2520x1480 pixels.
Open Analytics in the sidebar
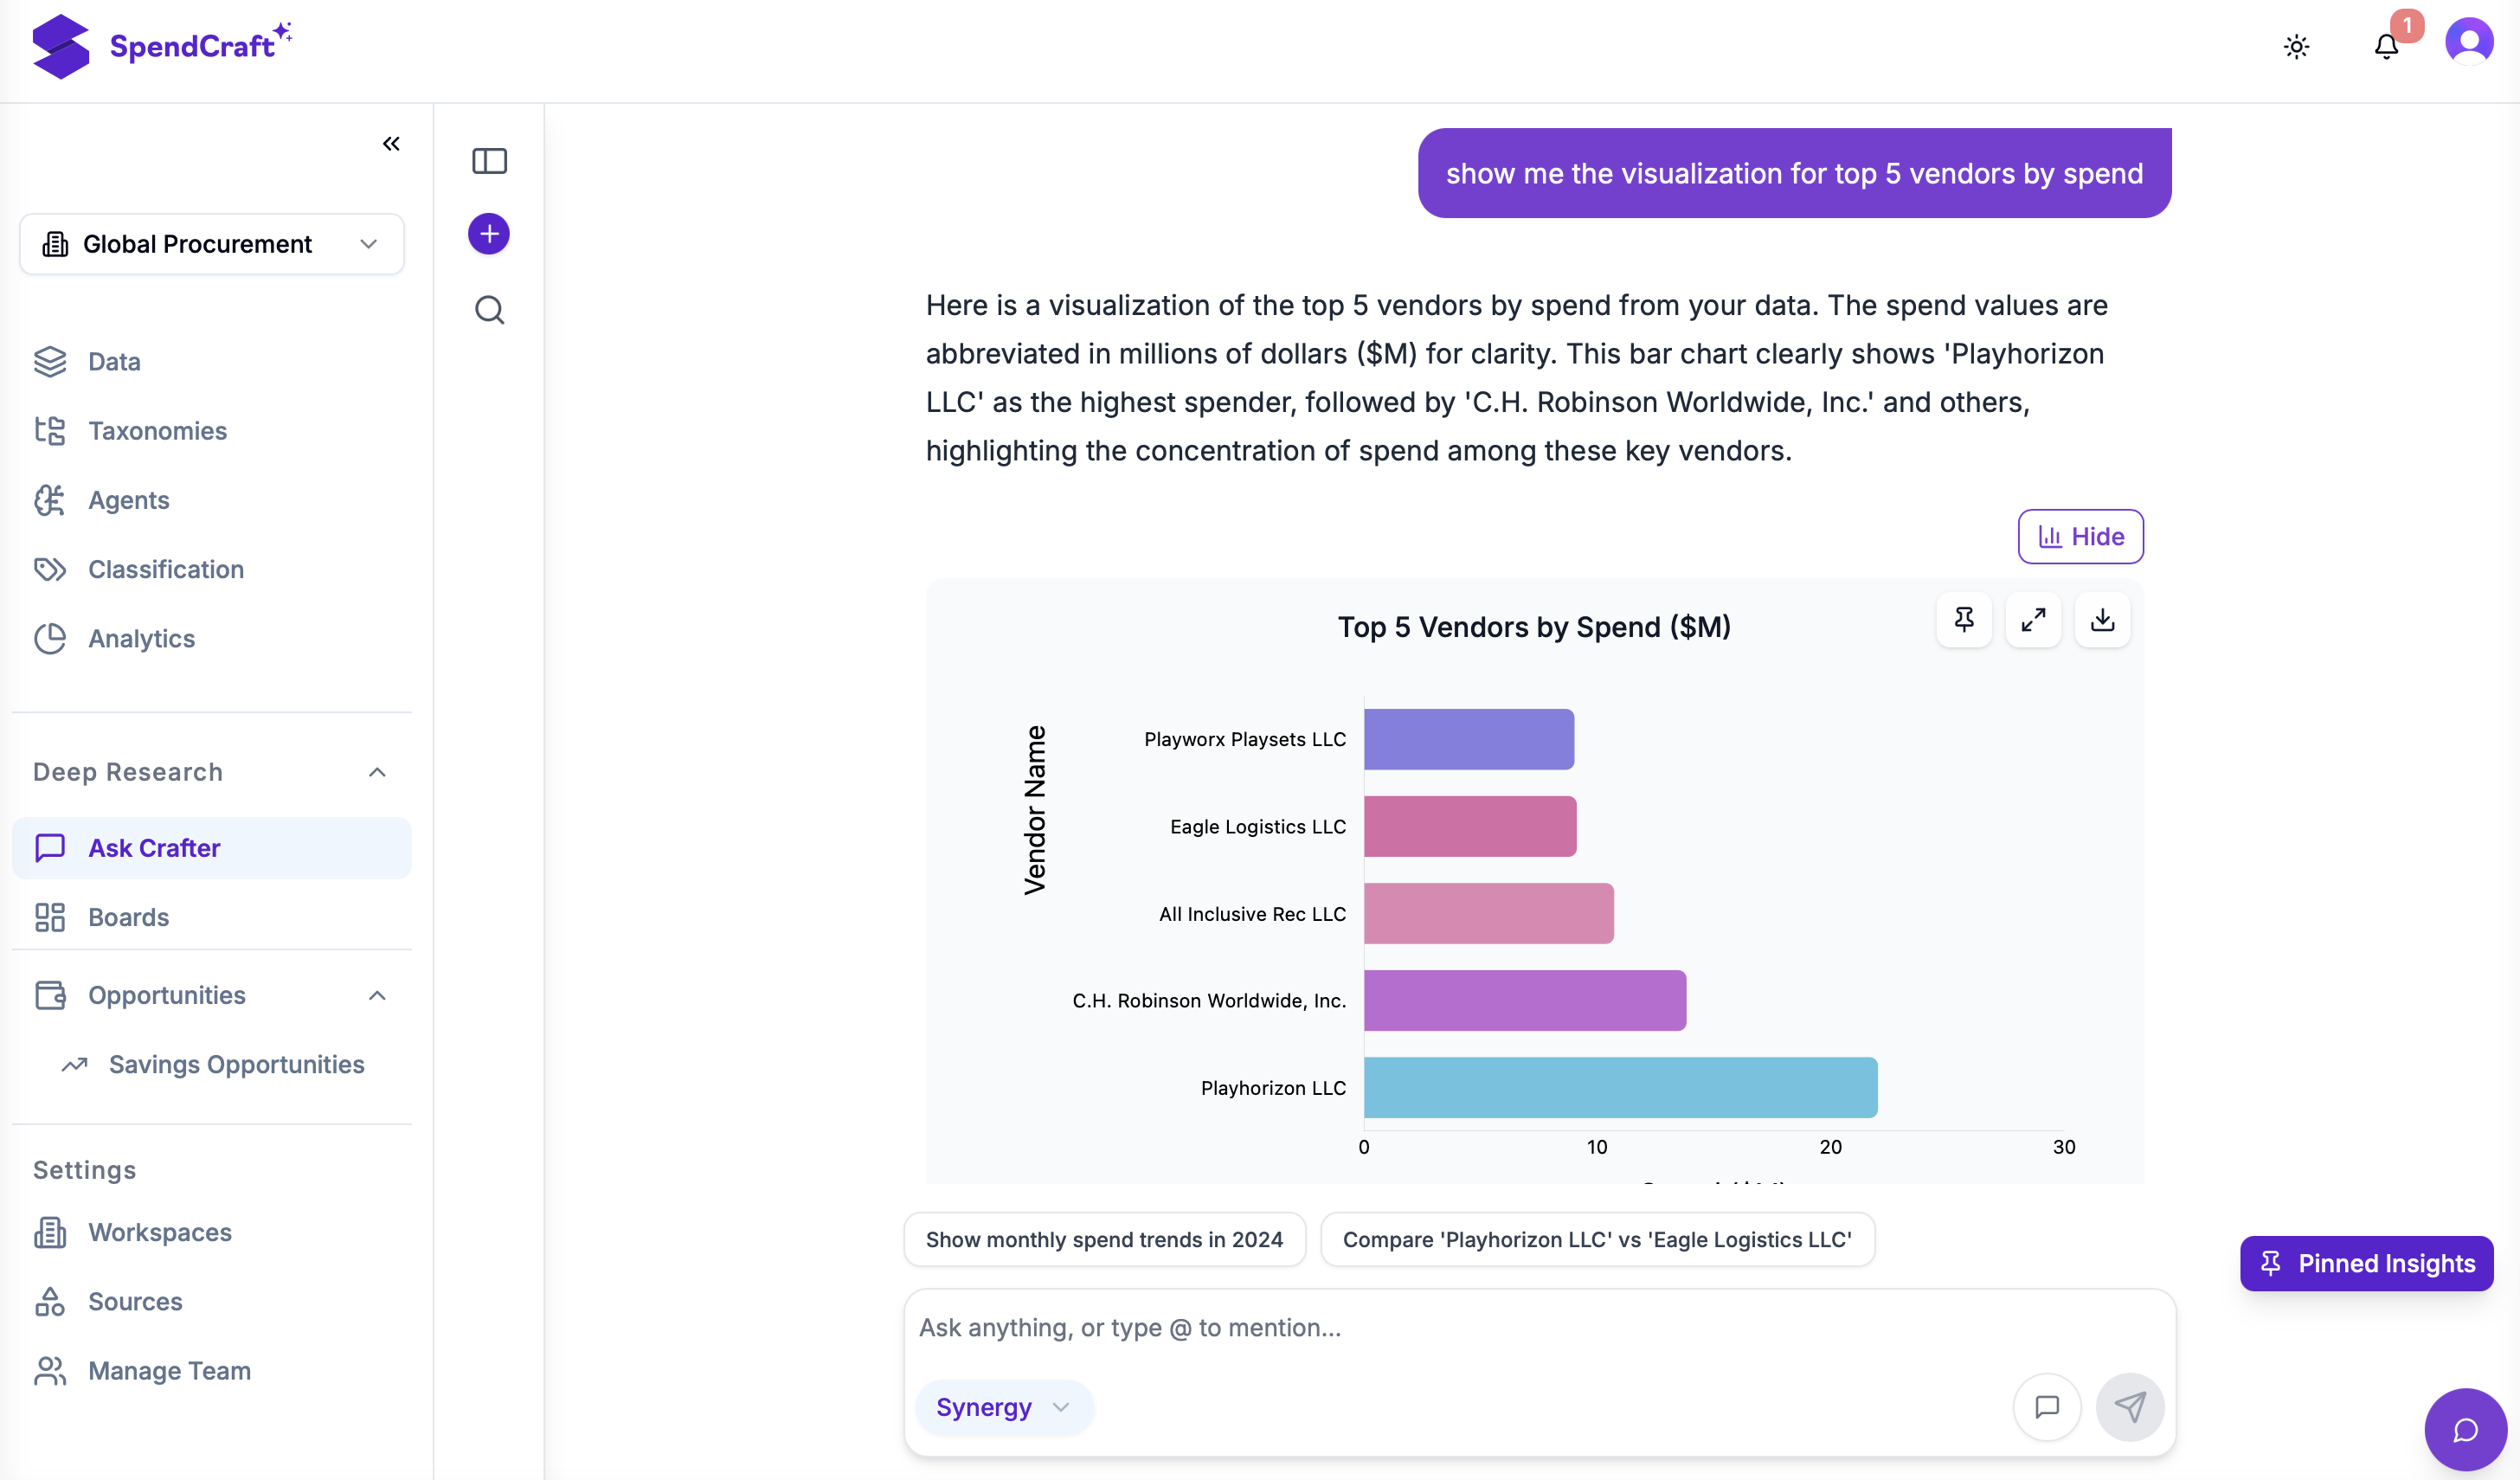pyautogui.click(x=212, y=638)
